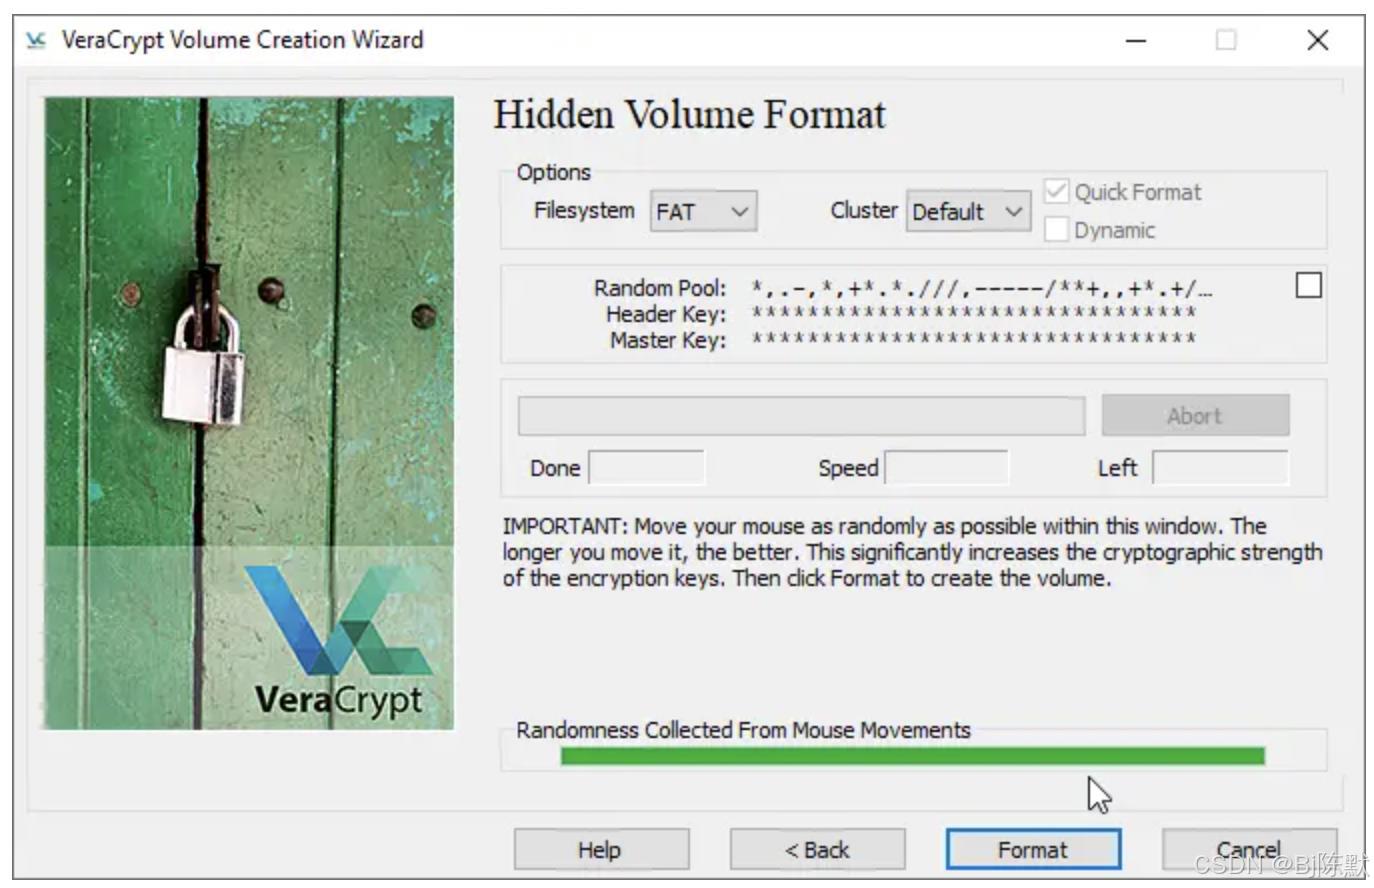Click the Randomness Collected From Mouse Movements label

[x=743, y=730]
